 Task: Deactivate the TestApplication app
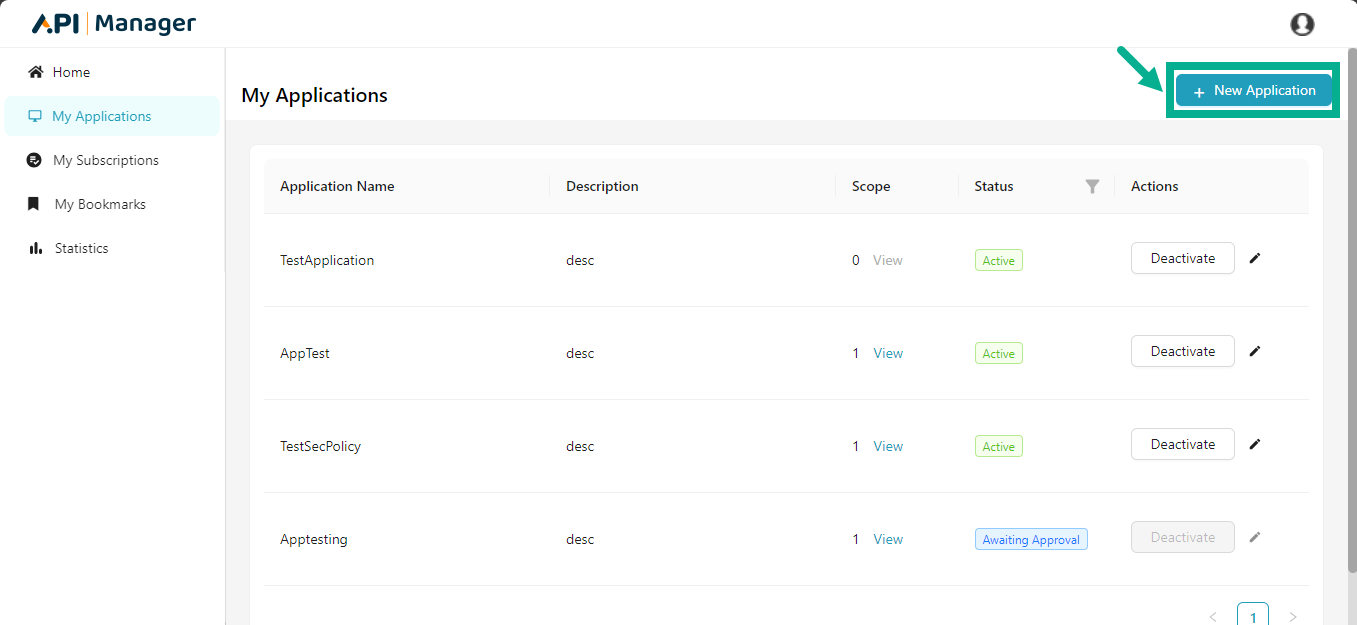[x=1182, y=258]
